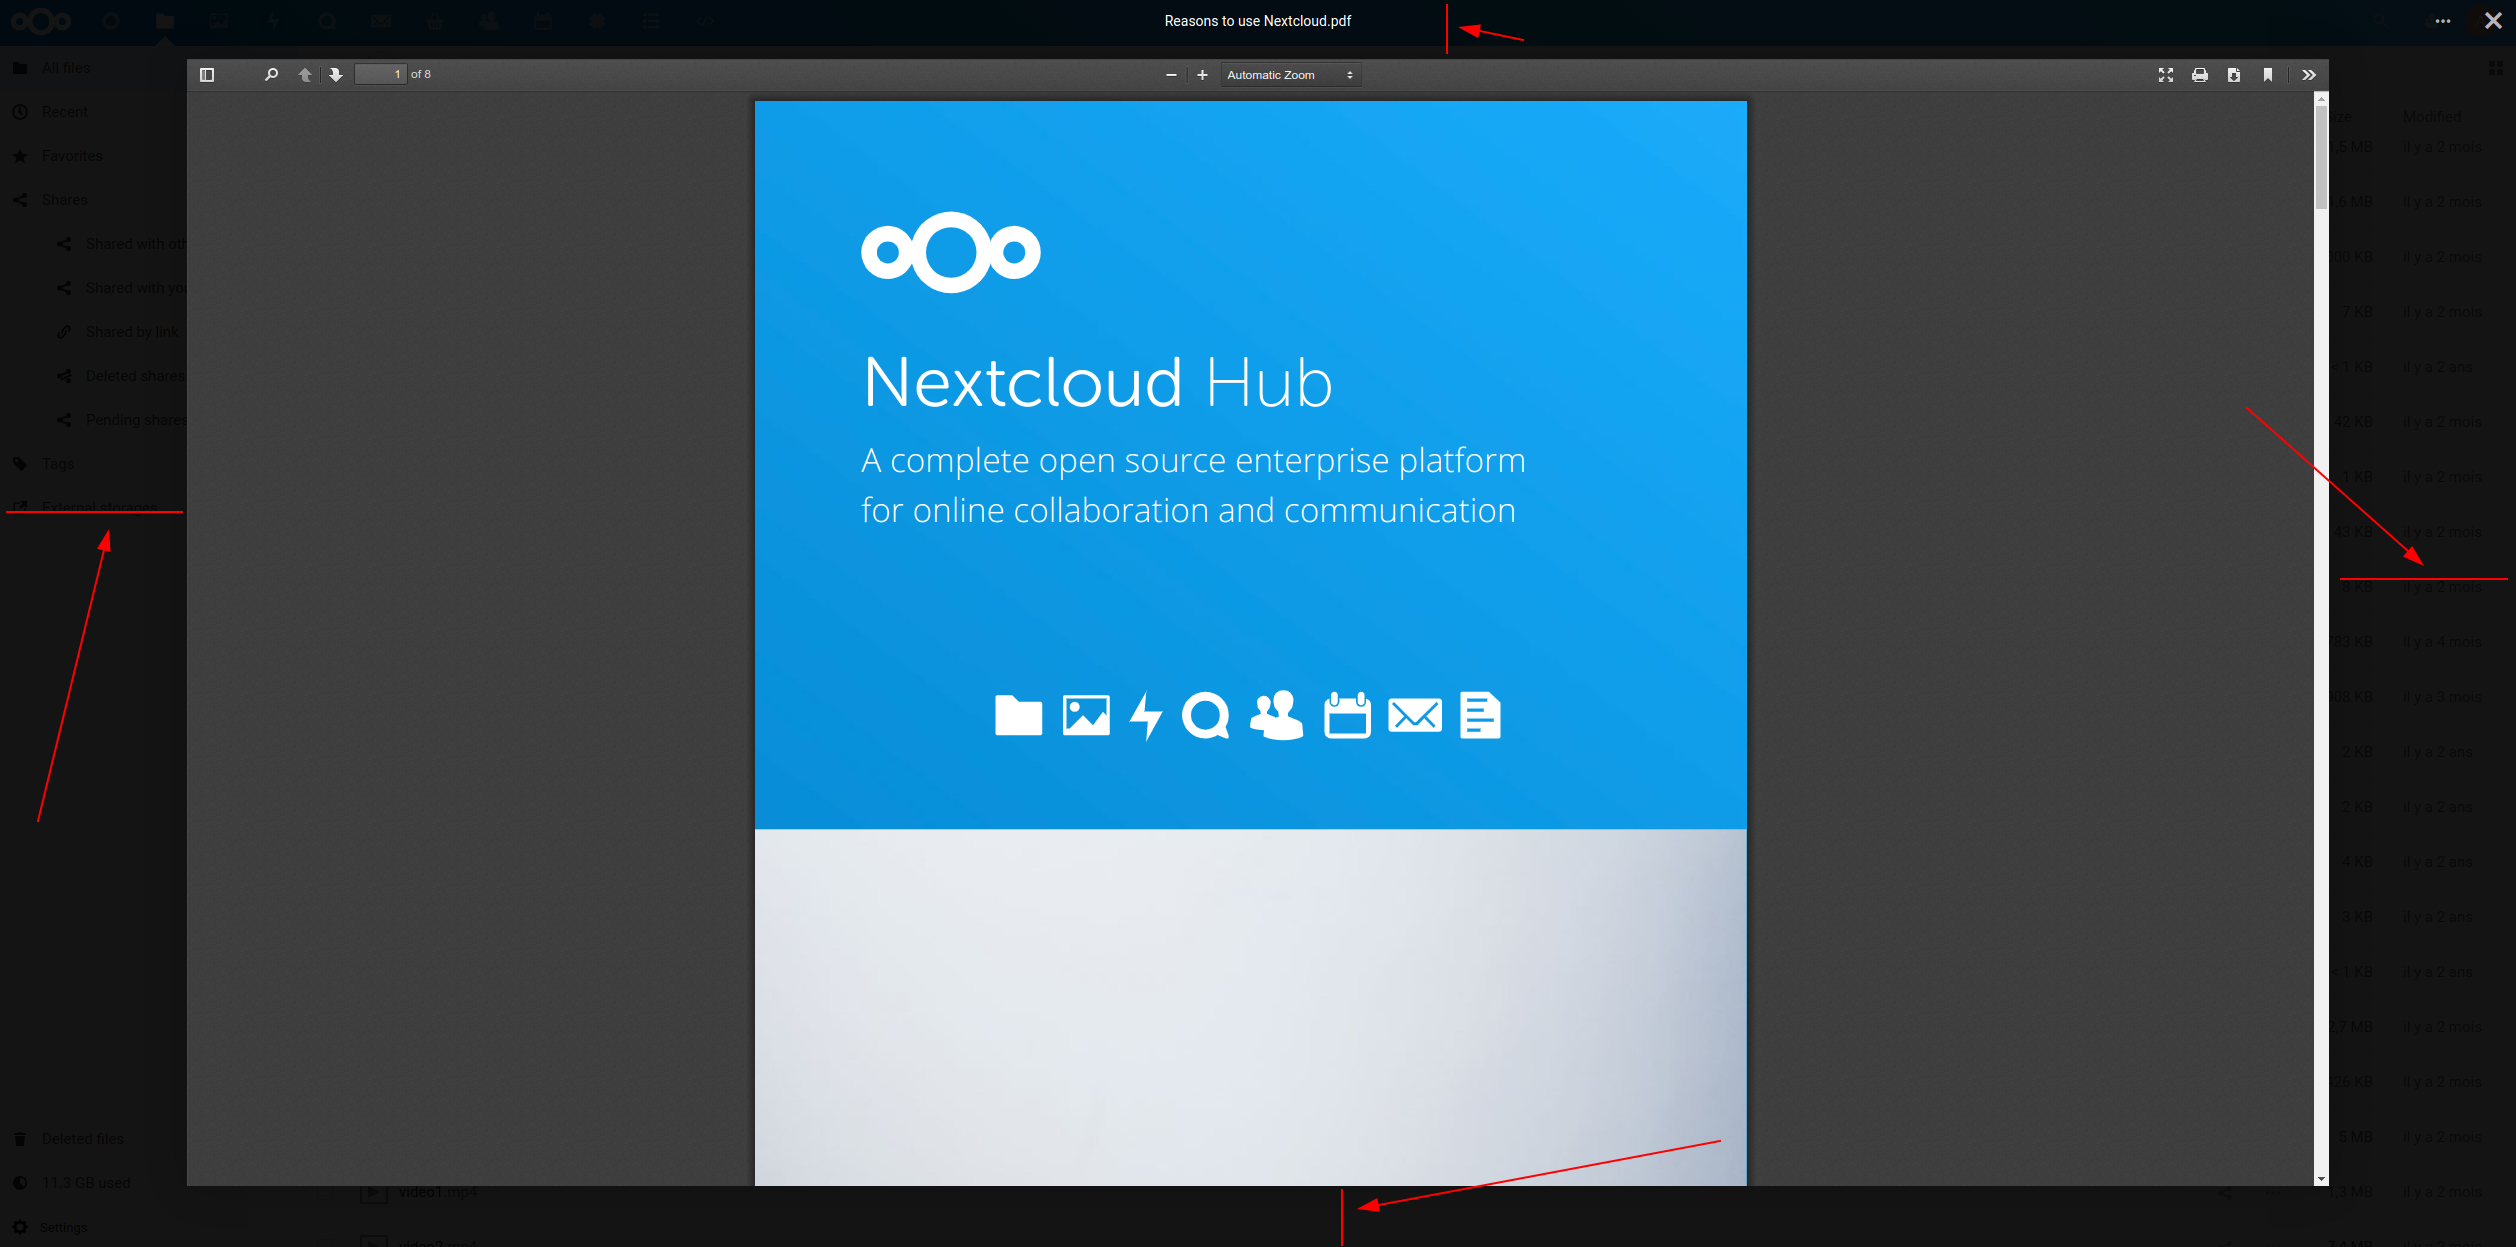Screen dimensions: 2516x1247
Task: Toggle grid view icon in background files list
Action: click(x=2496, y=68)
